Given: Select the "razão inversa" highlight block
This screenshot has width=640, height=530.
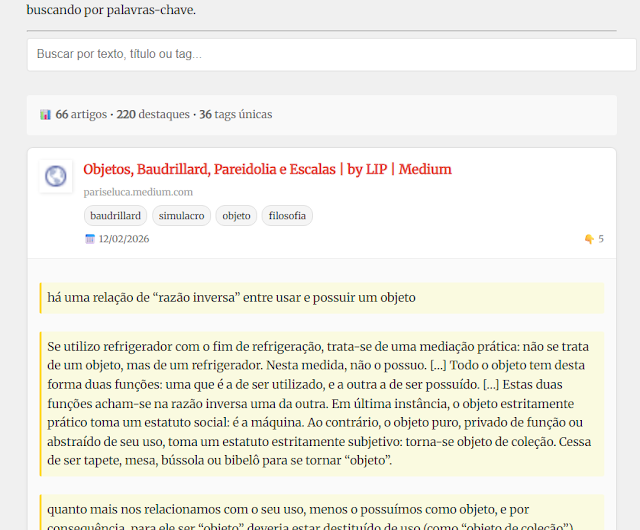Looking at the screenshot, I should (x=321, y=297).
